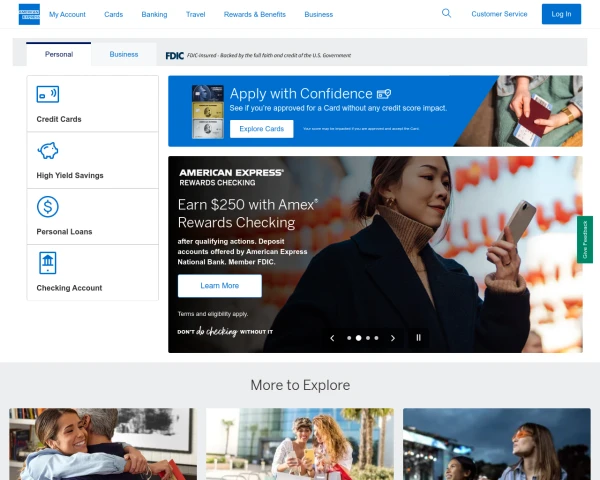
Task: Click Learn More on Rewards Checking
Action: click(220, 286)
